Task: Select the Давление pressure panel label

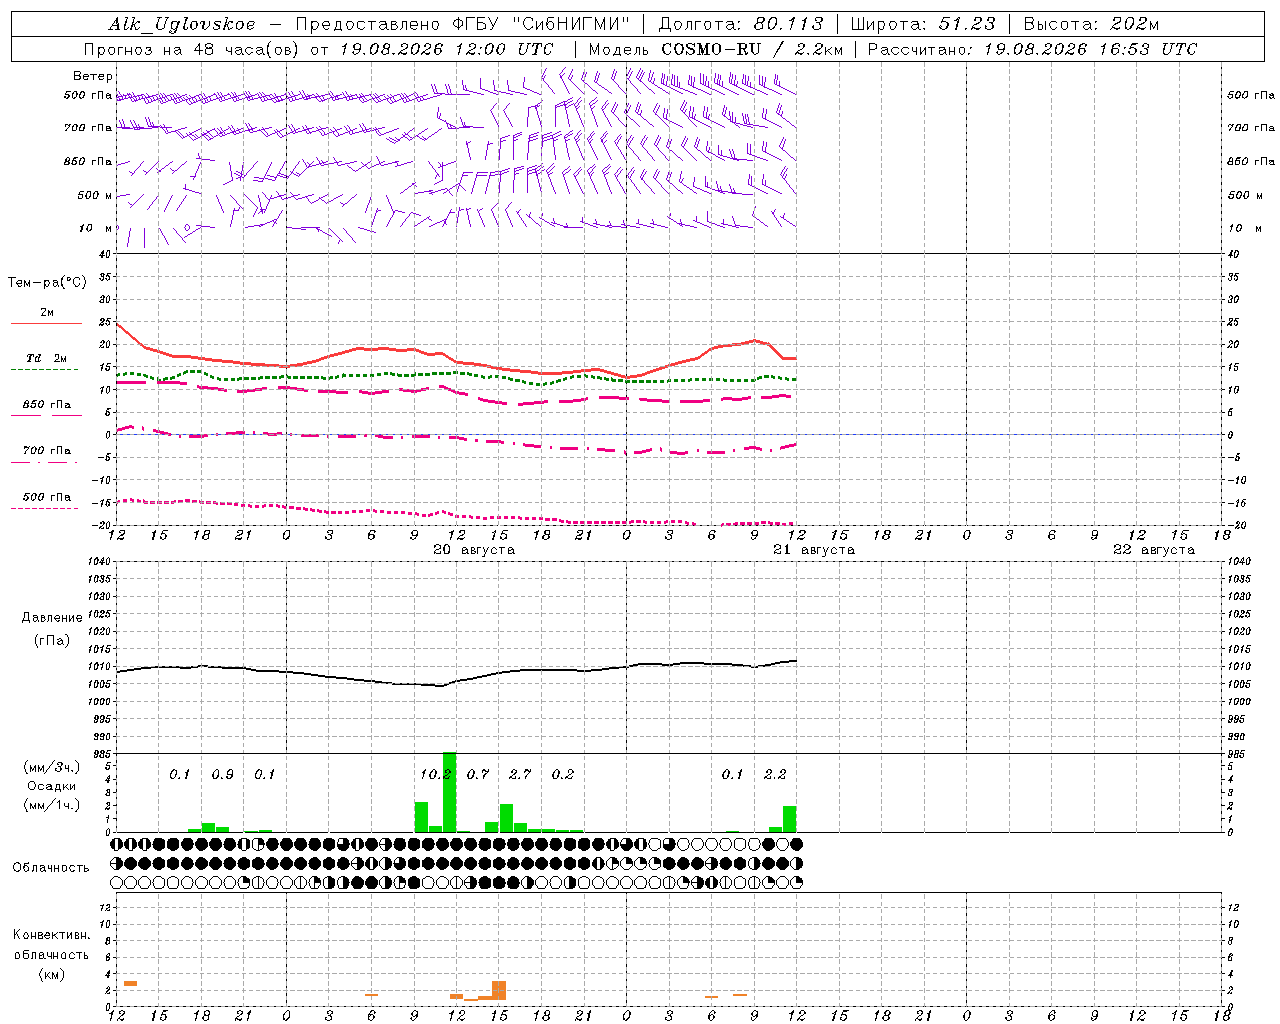Action: click(x=52, y=618)
